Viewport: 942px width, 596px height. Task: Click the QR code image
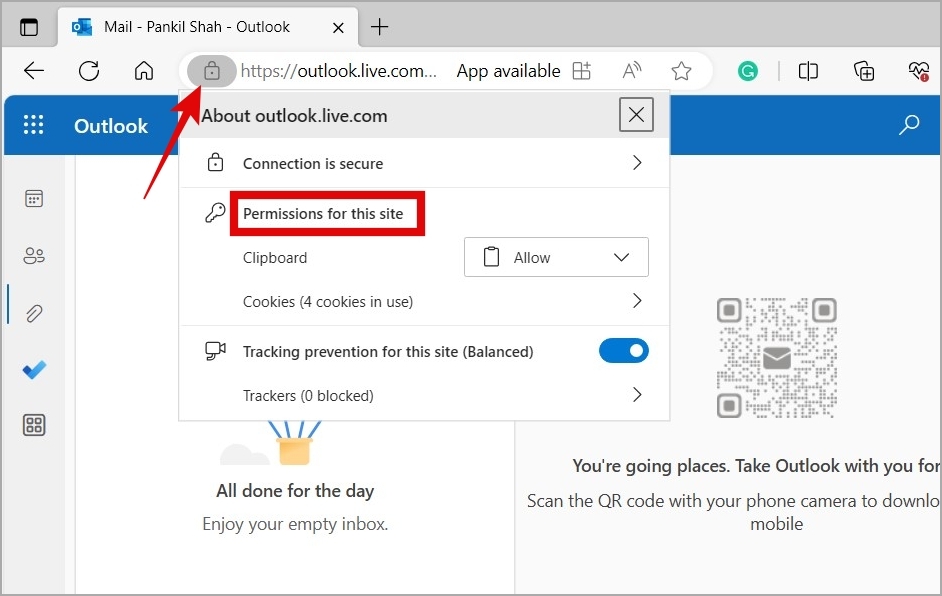(777, 357)
